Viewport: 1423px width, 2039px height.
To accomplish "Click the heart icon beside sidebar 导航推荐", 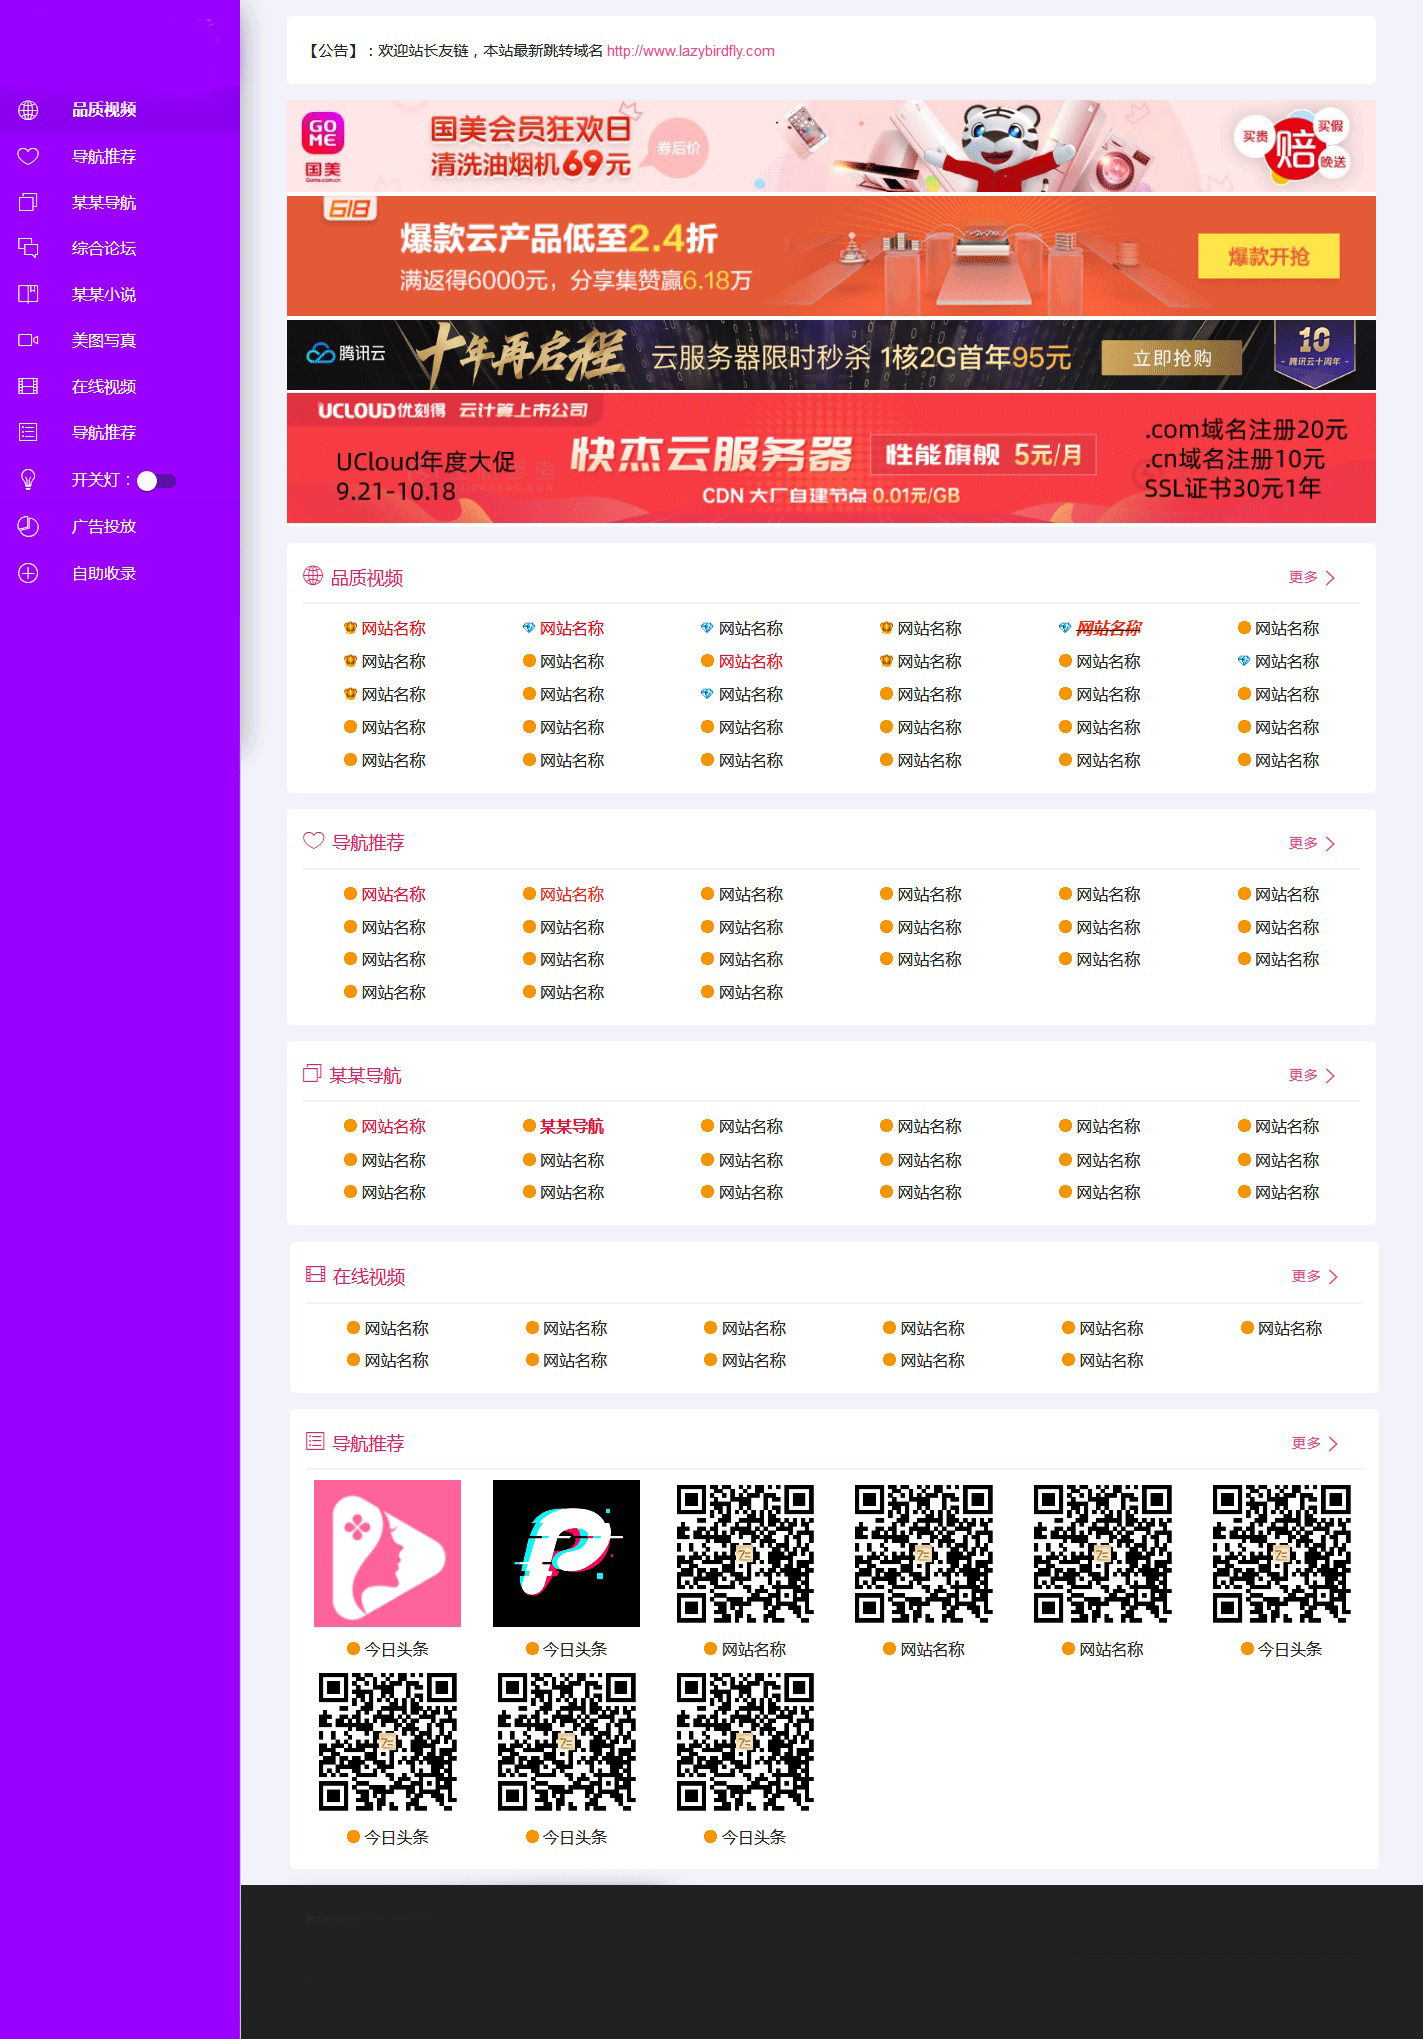I will tap(28, 156).
